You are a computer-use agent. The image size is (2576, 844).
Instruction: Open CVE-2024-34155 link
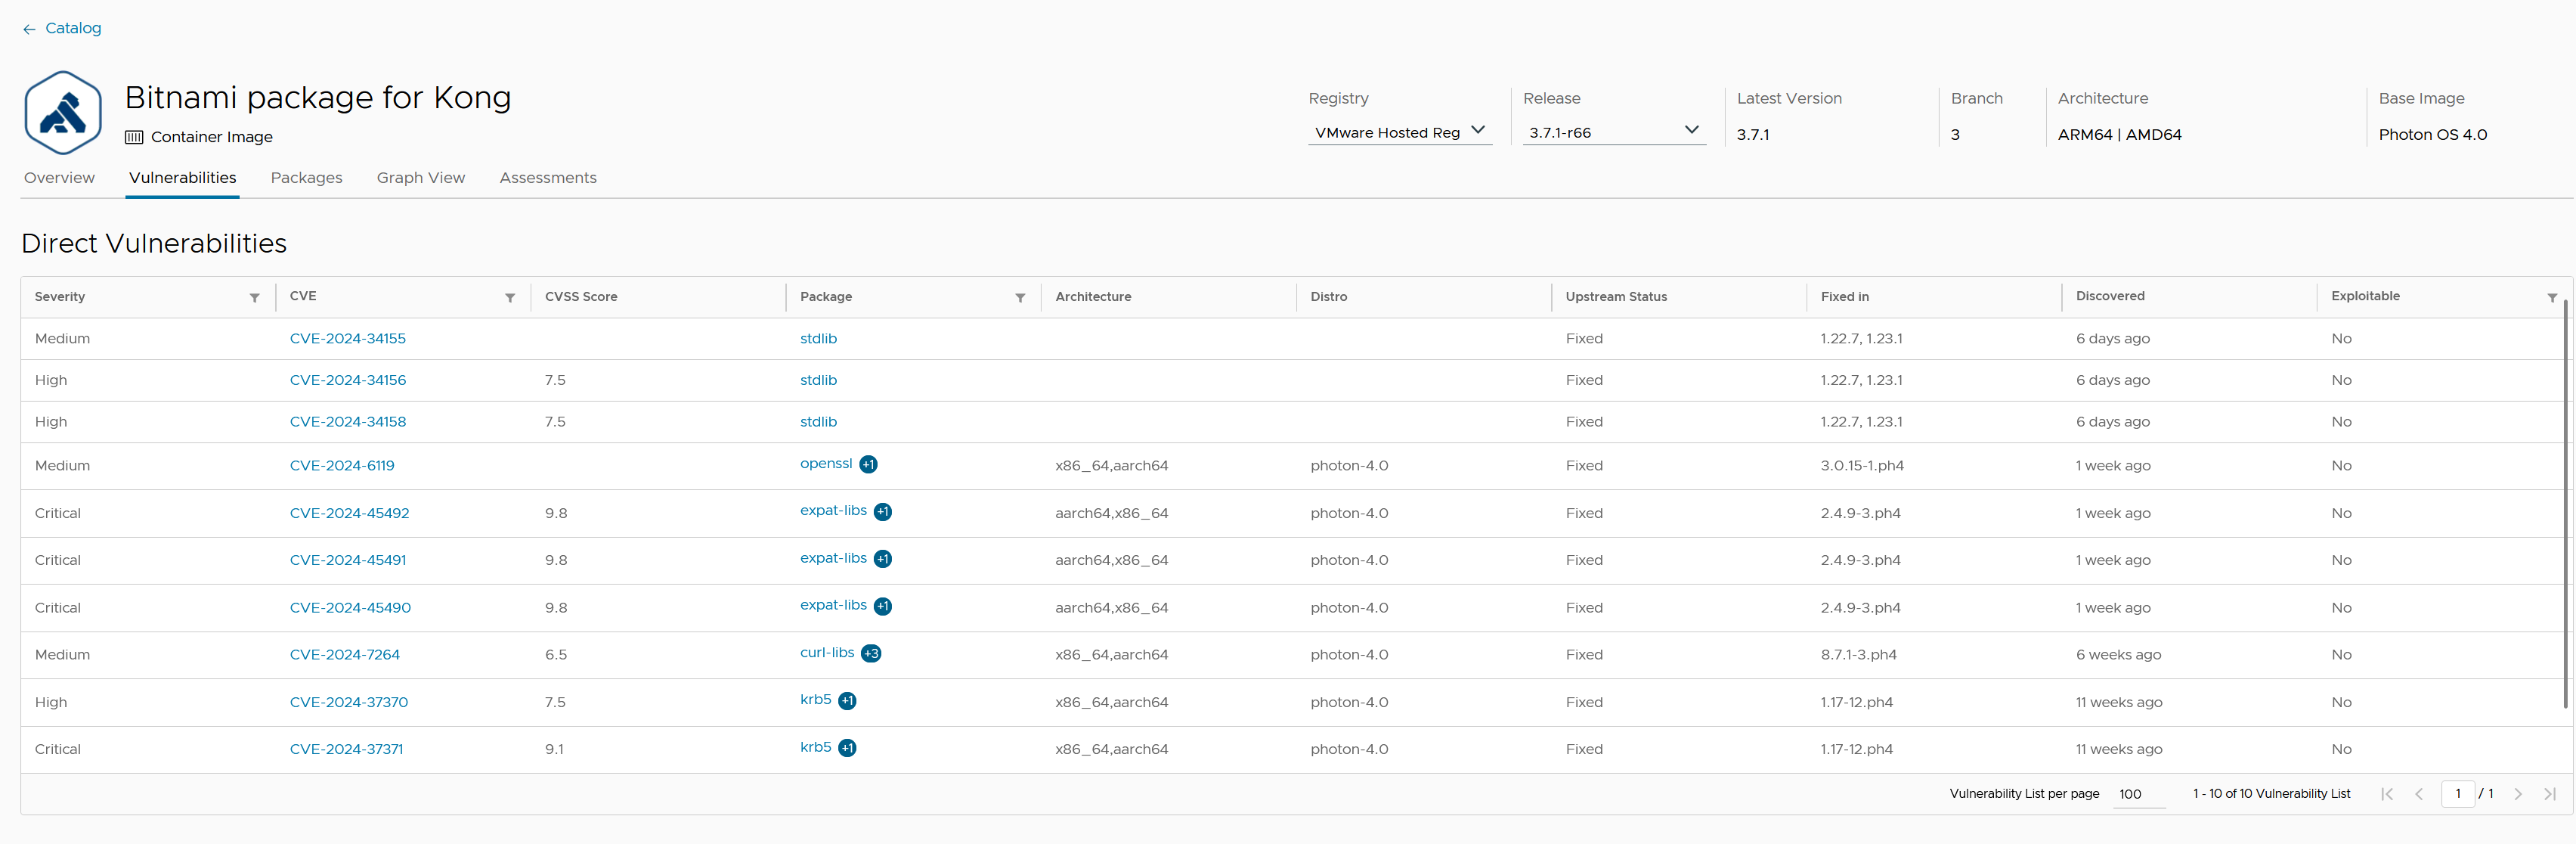coord(348,339)
